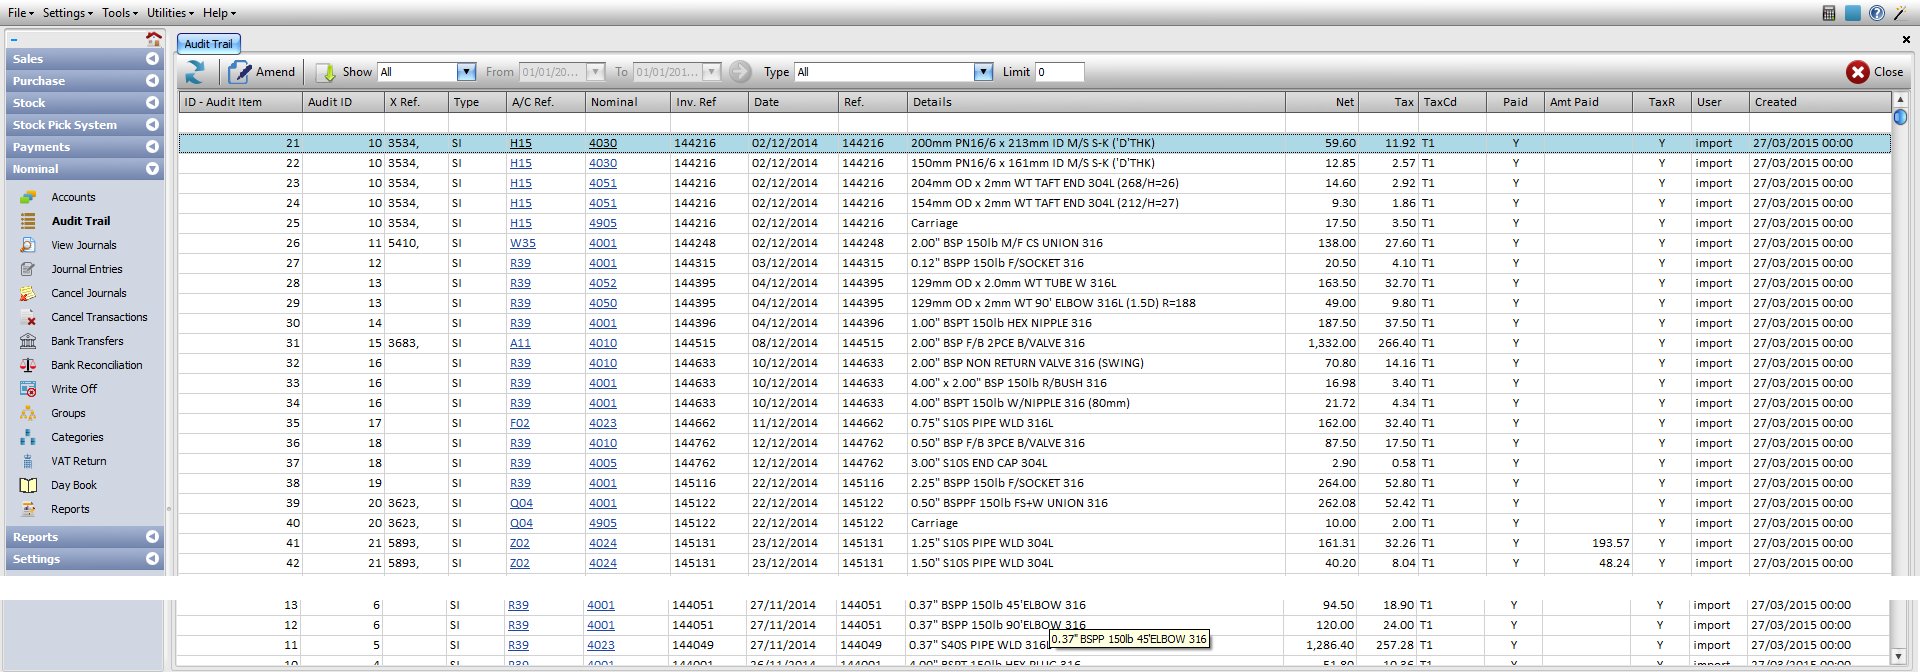
Task: Select the Audit Trail tab
Action: pyautogui.click(x=208, y=44)
